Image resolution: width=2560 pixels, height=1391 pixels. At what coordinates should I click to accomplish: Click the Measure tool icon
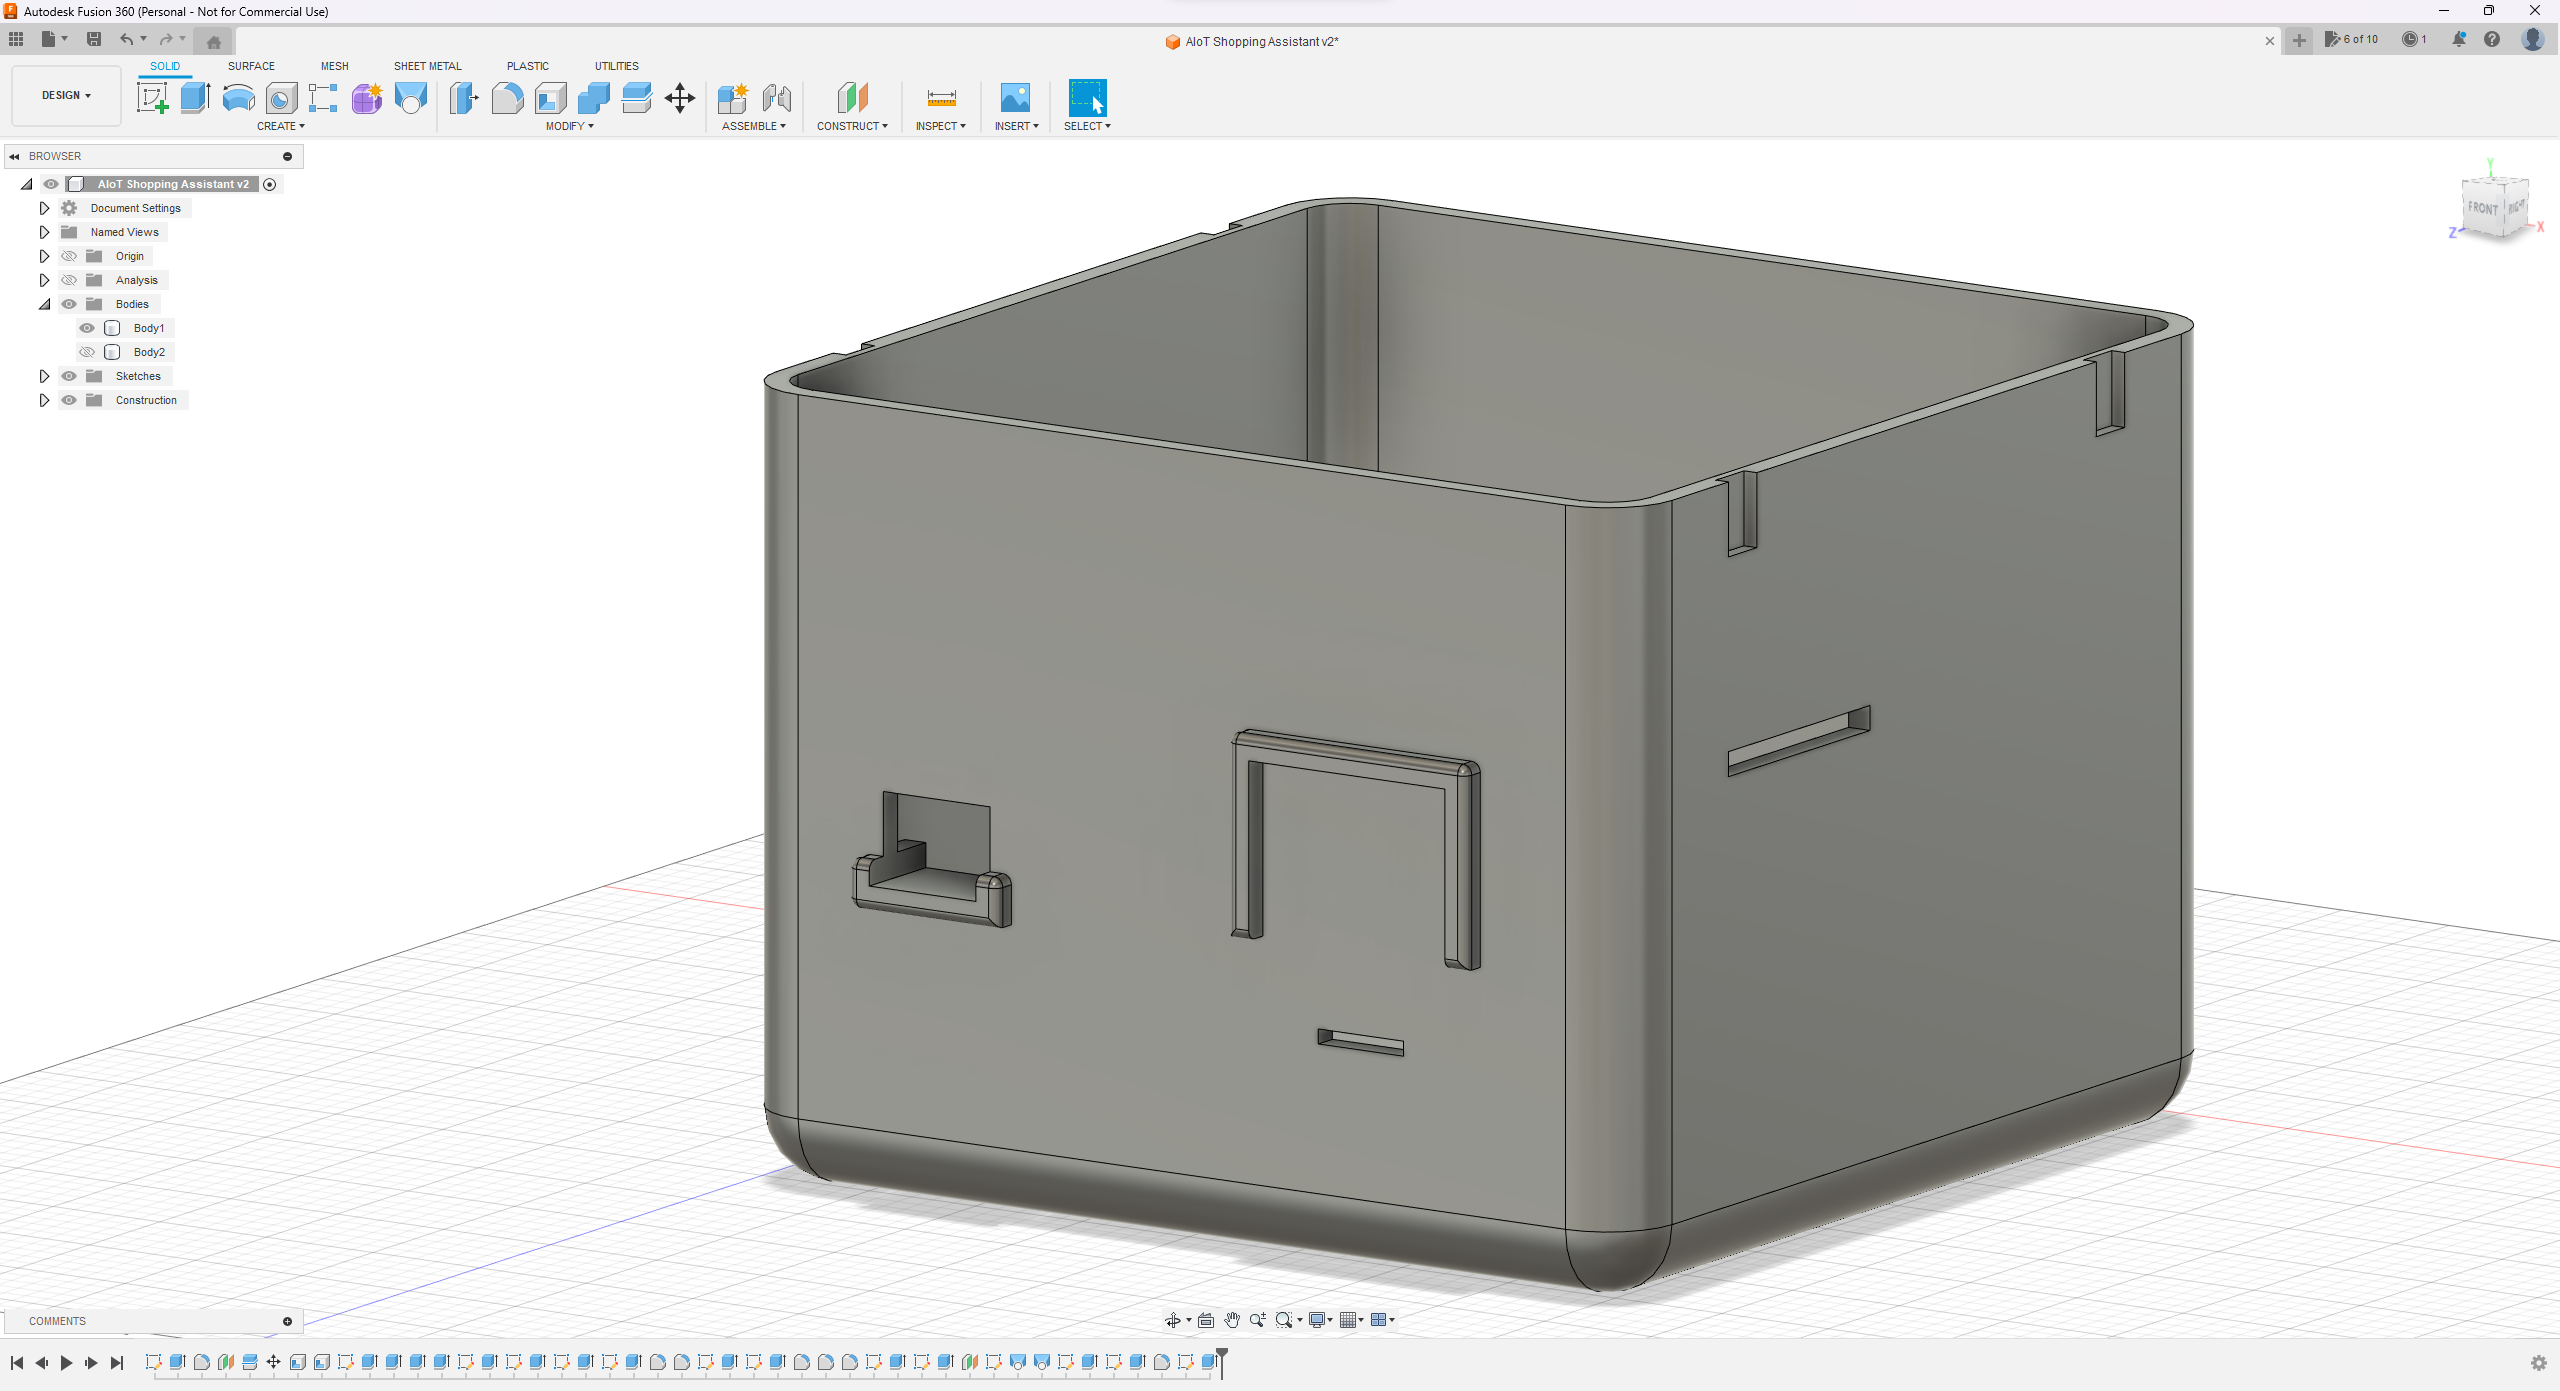941,98
